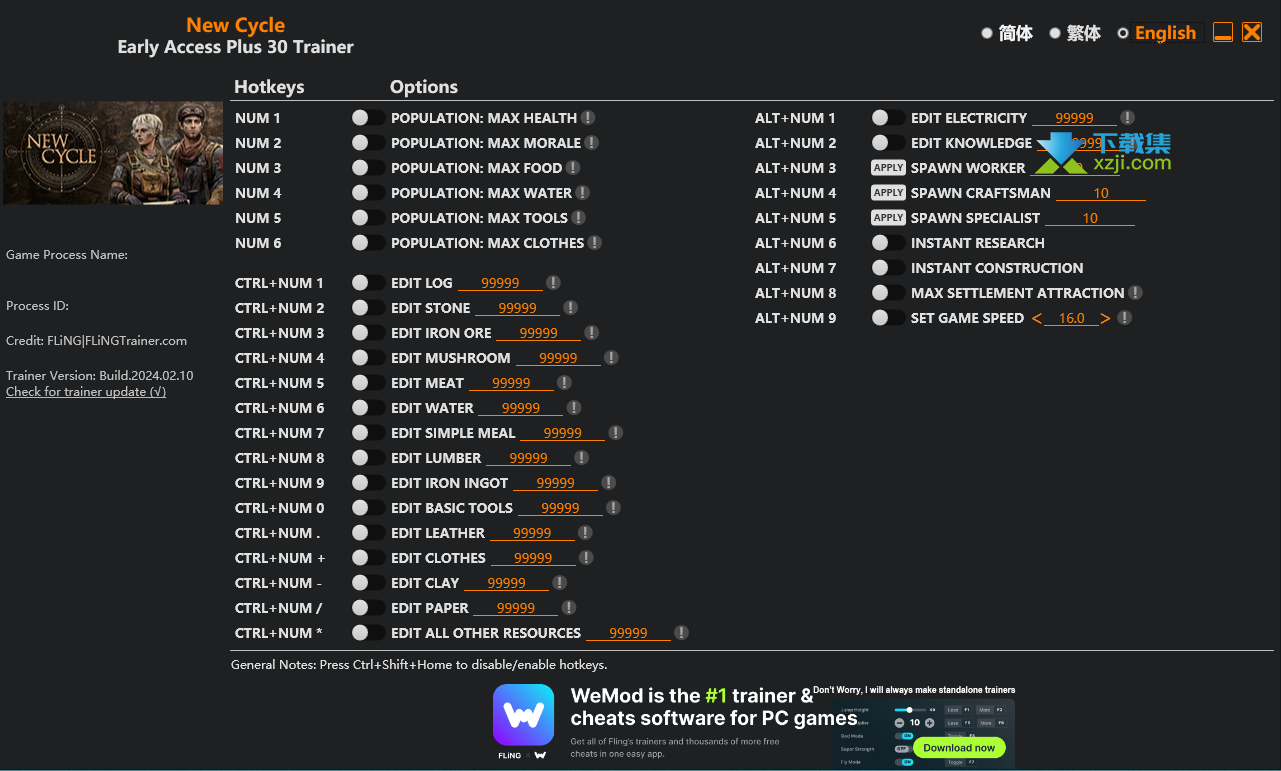Show info for Population: Max Water
Viewport: 1281px width, 771px height.
coord(583,193)
